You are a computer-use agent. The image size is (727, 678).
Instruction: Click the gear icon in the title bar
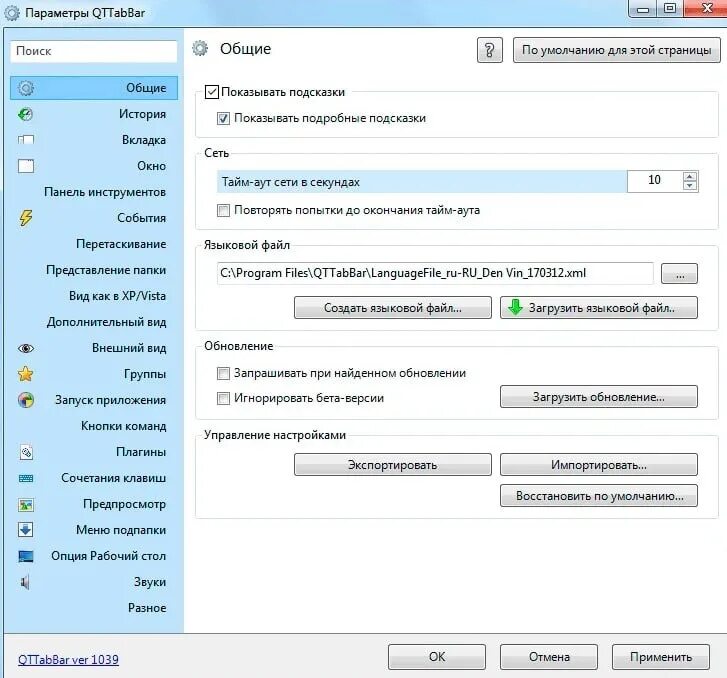12,13
